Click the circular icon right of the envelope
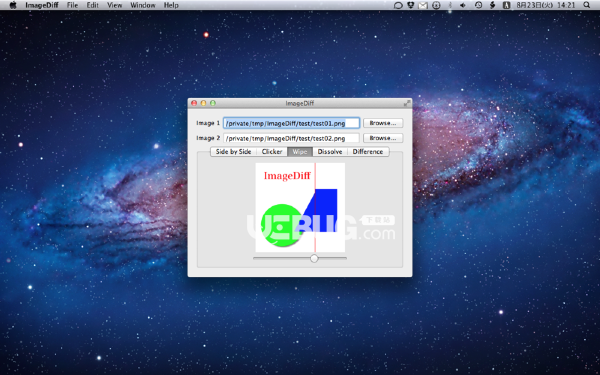Screen dimensions: 600x375 (436, 5)
